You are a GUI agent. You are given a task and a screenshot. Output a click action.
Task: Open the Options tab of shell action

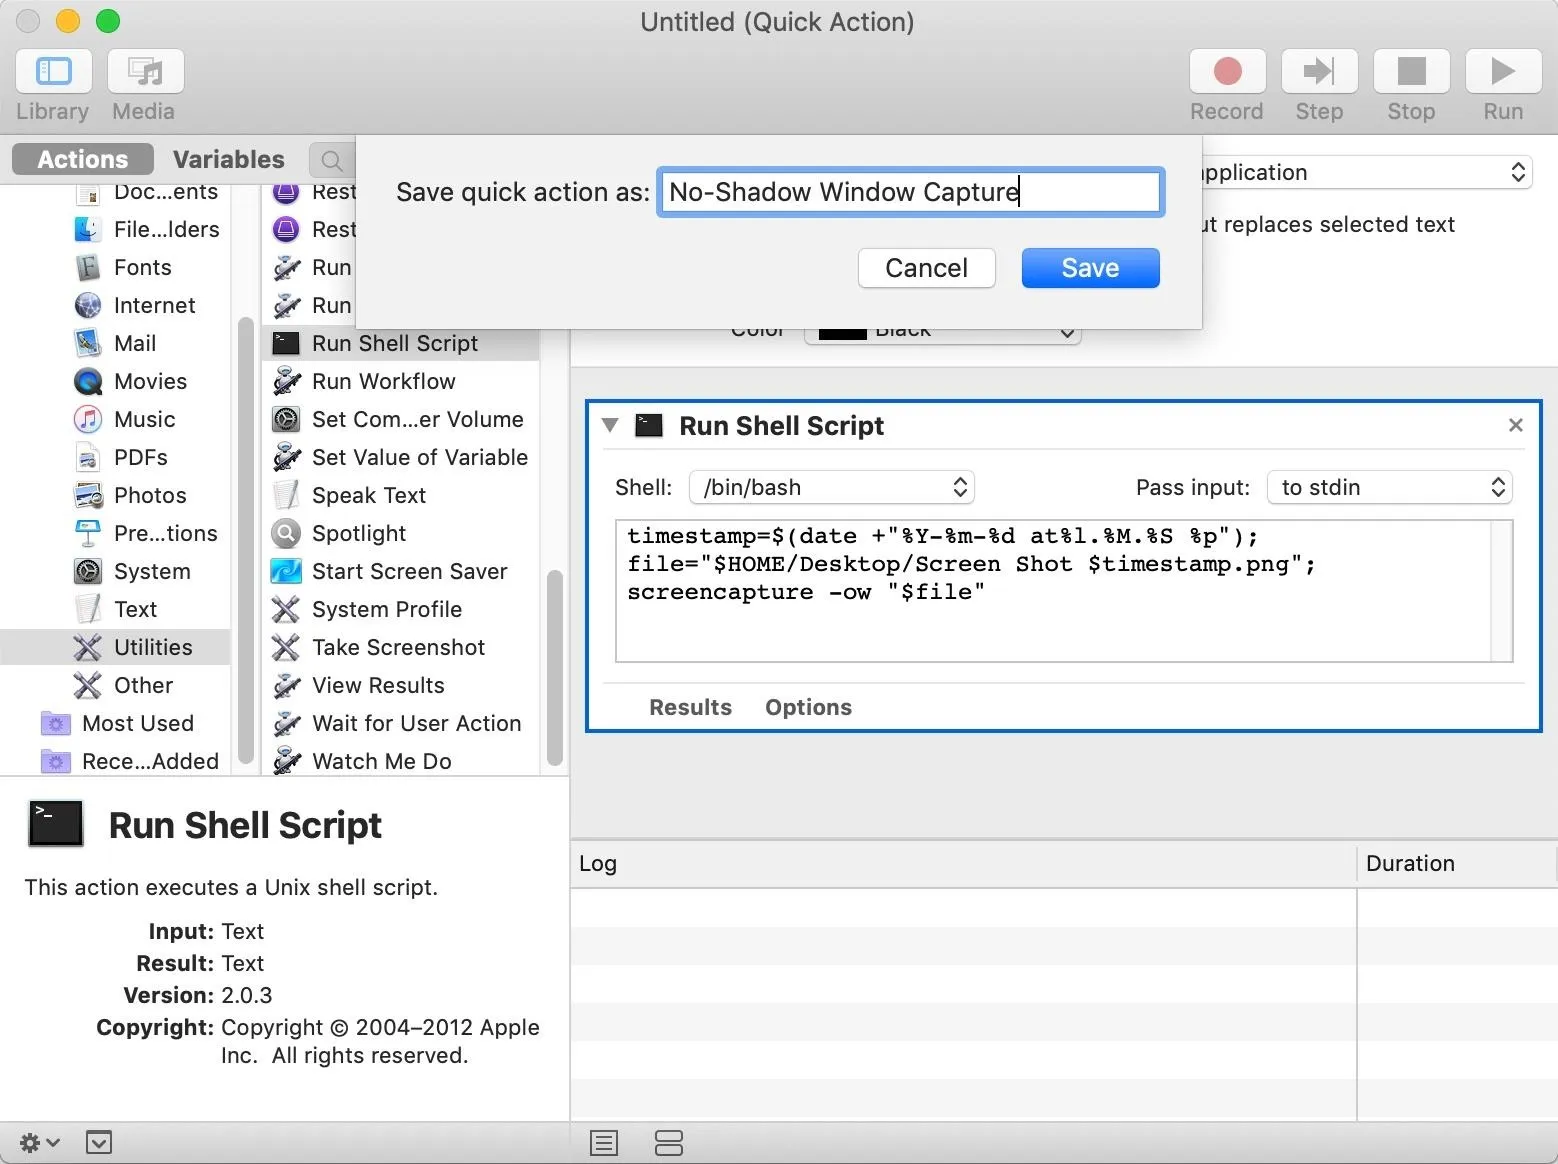pos(808,707)
